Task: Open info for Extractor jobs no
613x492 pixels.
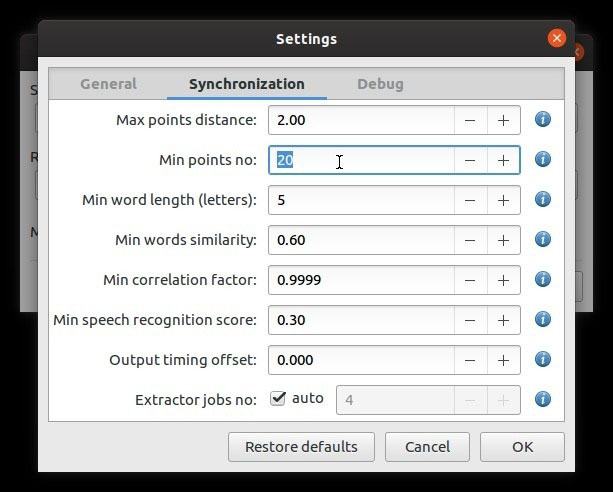Action: (x=543, y=399)
